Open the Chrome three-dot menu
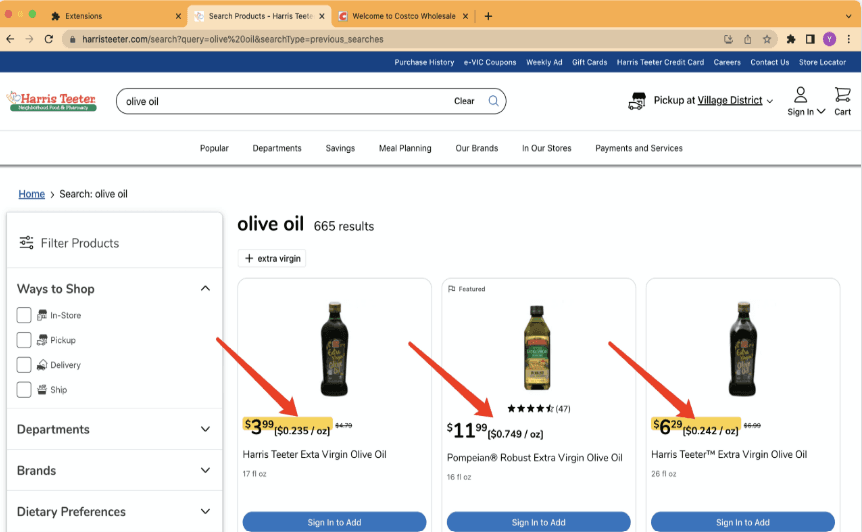The width and height of the screenshot is (862, 532). coord(849,39)
